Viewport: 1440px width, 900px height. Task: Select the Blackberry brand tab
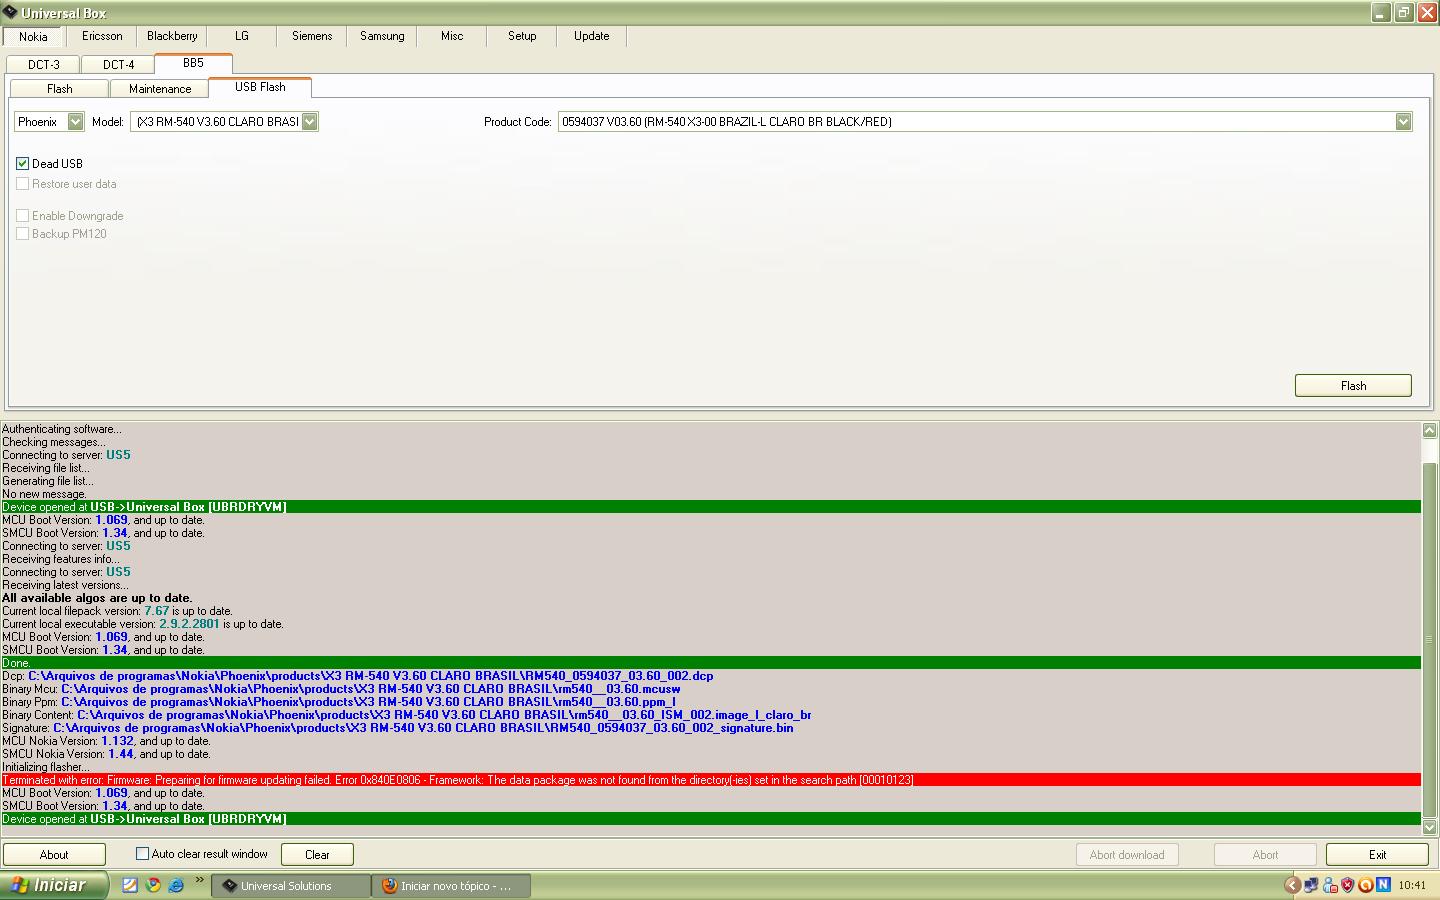[x=172, y=36]
